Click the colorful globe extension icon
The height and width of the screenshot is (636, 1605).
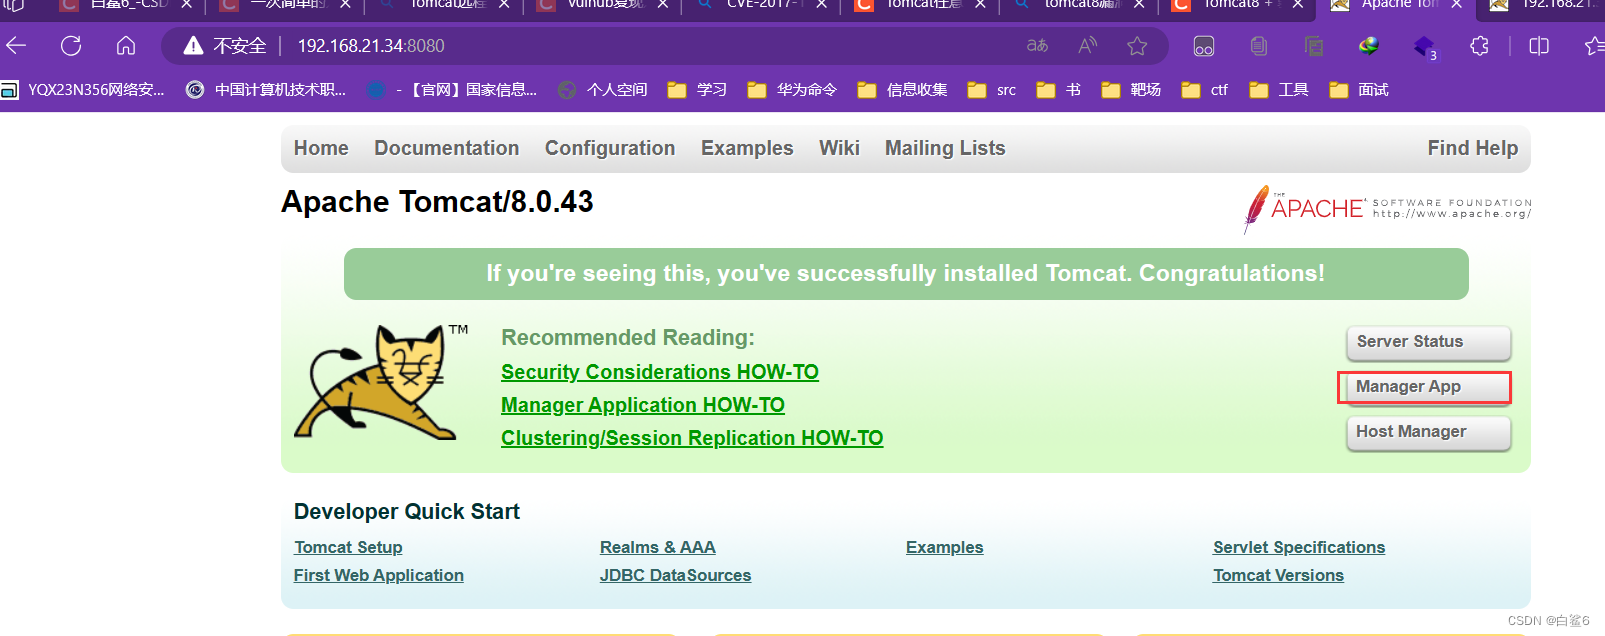(1369, 45)
